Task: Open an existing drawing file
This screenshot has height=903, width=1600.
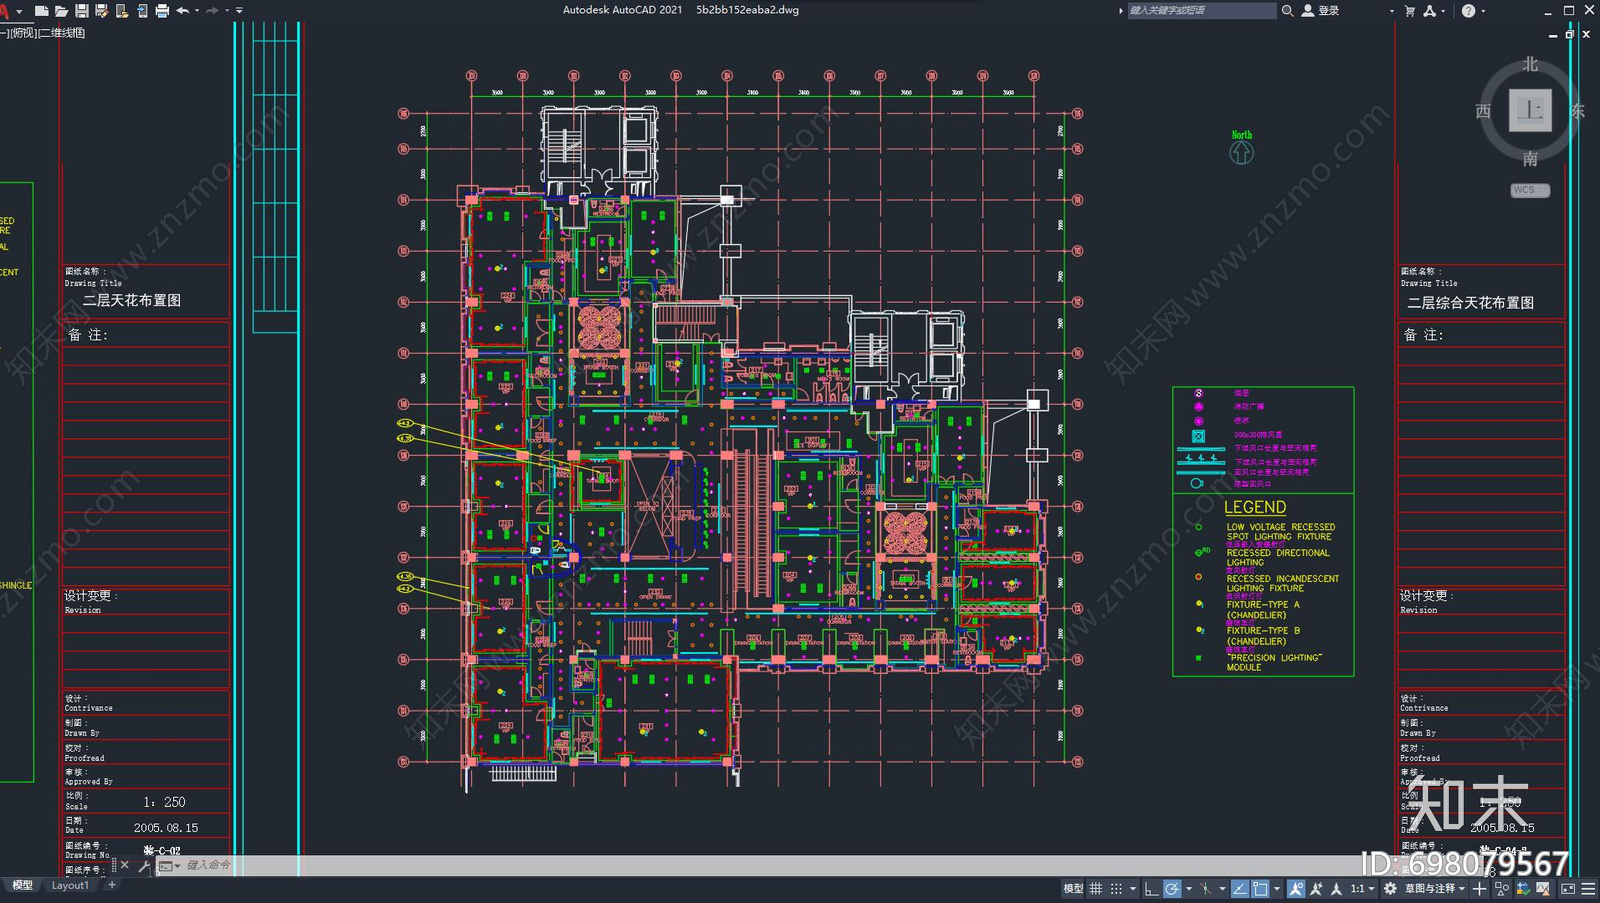Action: [61, 10]
